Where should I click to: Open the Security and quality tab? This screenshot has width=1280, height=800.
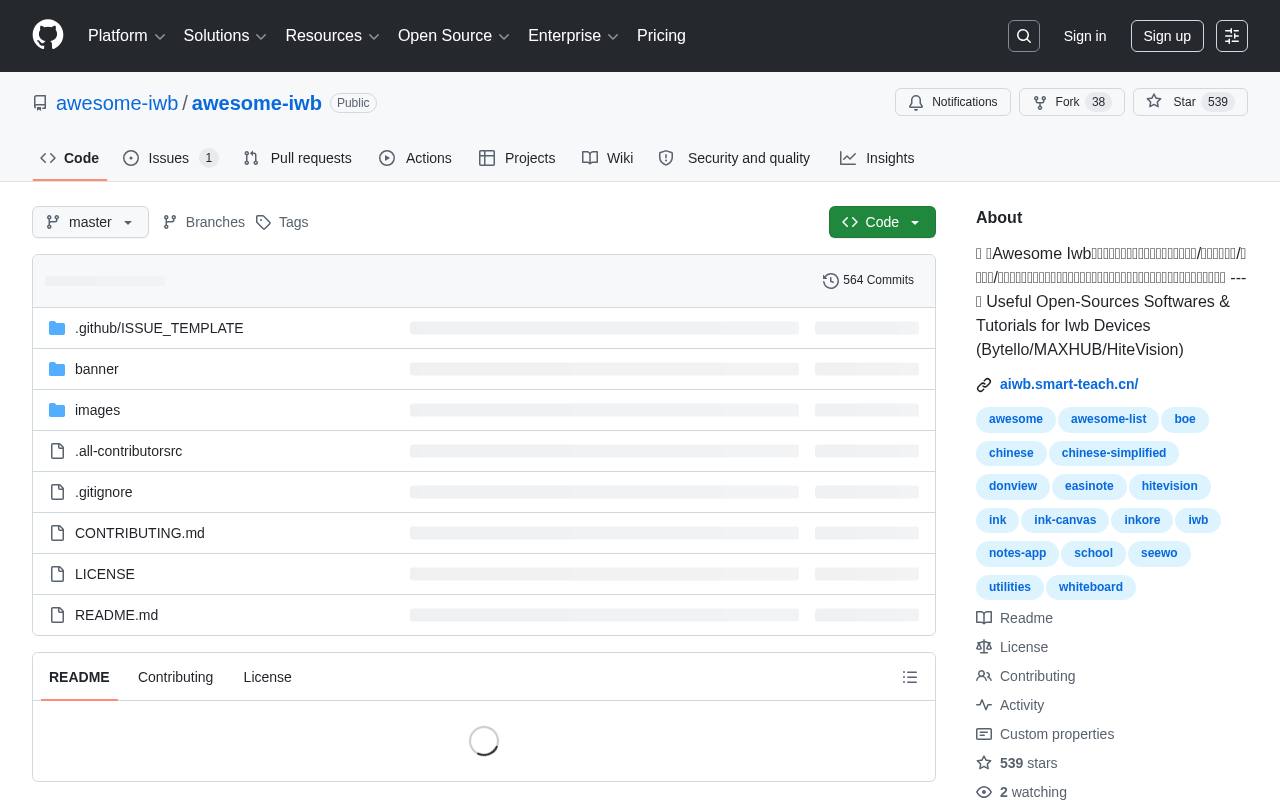(x=734, y=158)
